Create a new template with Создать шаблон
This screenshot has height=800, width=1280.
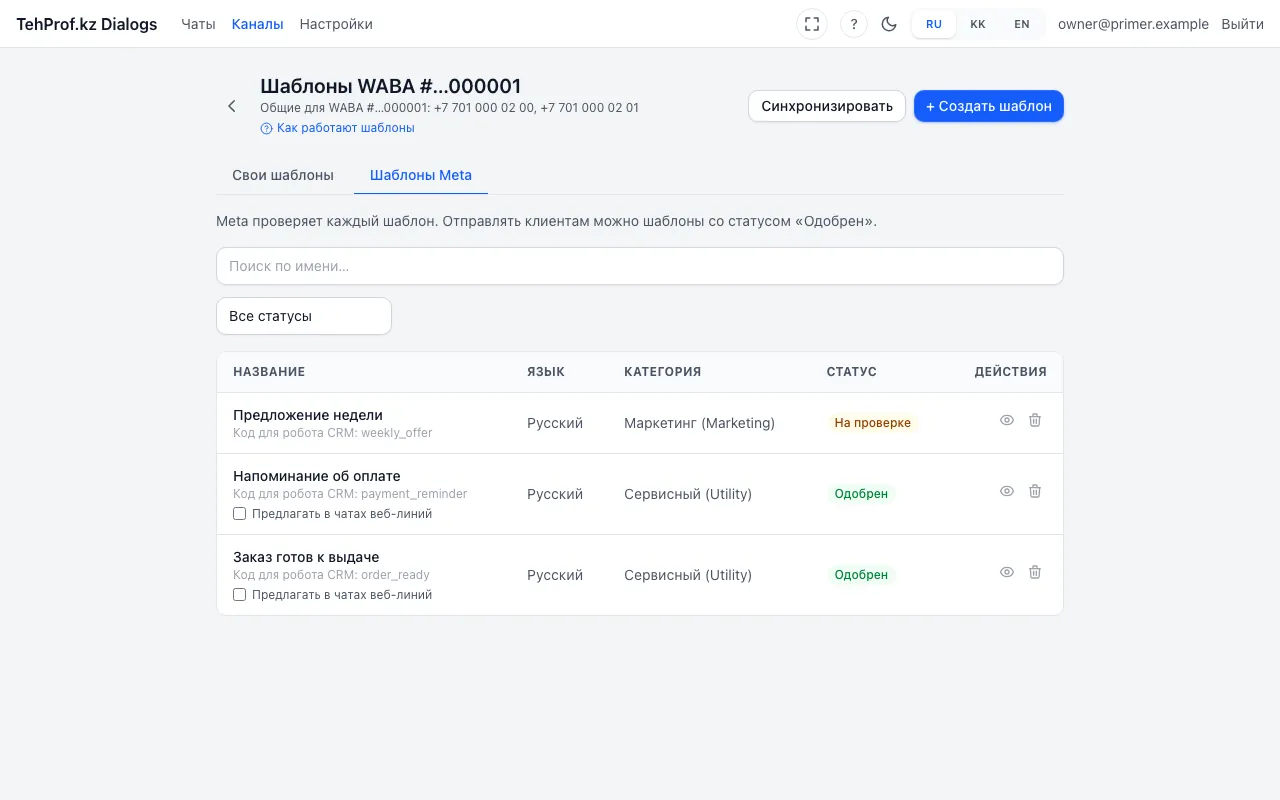tap(989, 106)
